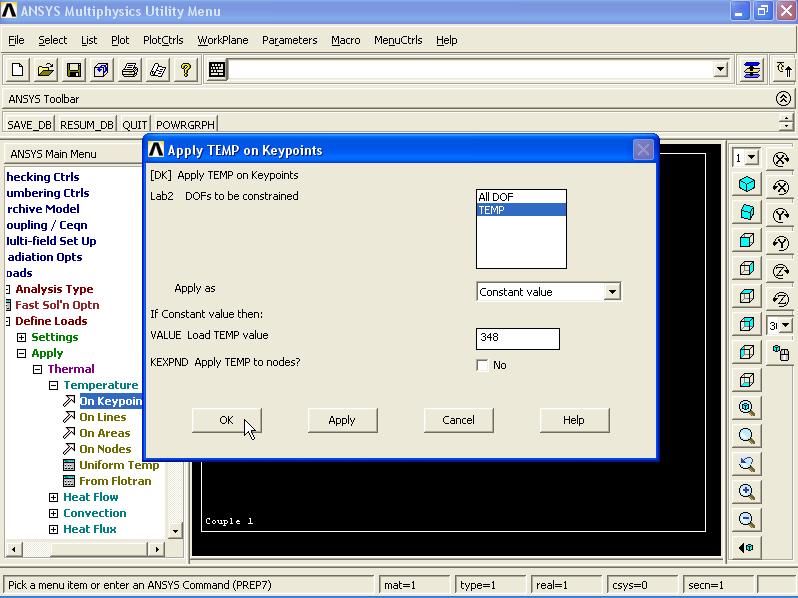This screenshot has height=598, width=798.
Task: Expand the Heat Flux tree node
Action: 53,529
